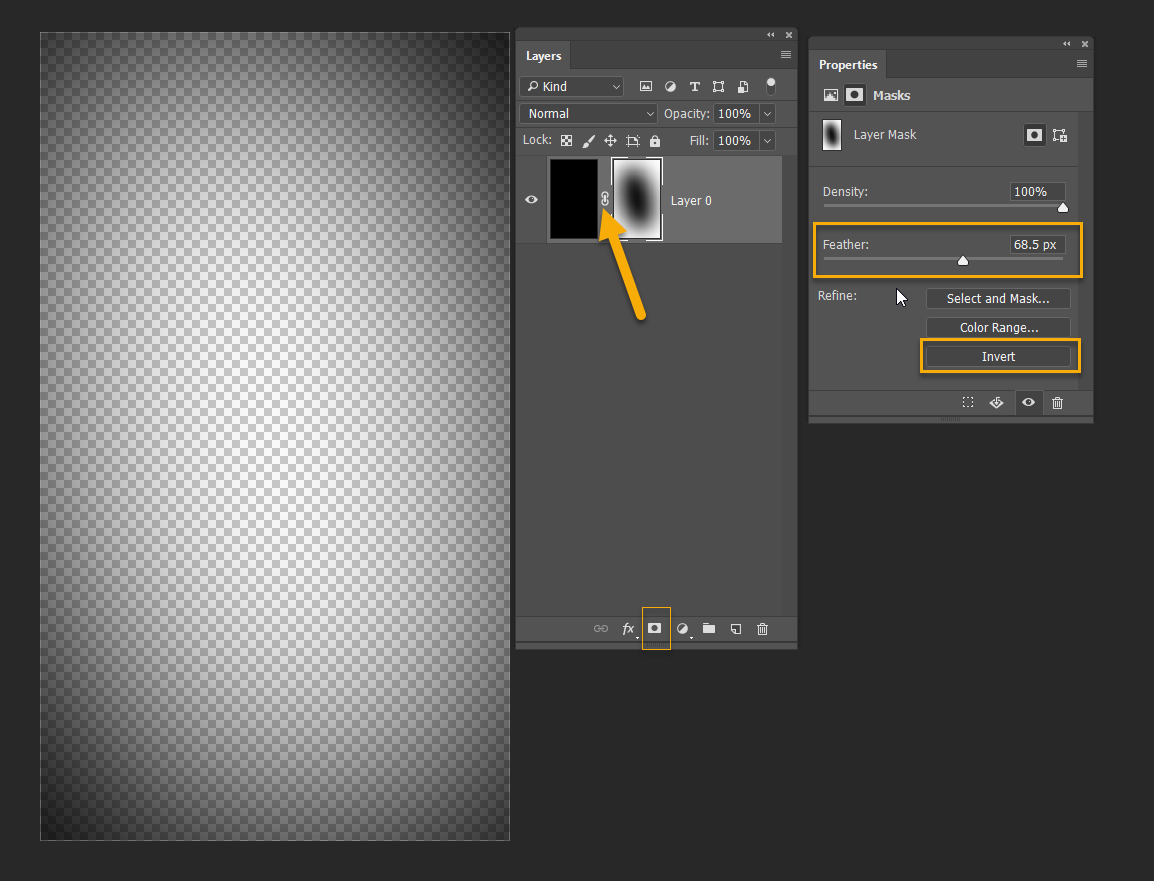
Task: Open the Kind filter dropdown
Action: [x=570, y=86]
